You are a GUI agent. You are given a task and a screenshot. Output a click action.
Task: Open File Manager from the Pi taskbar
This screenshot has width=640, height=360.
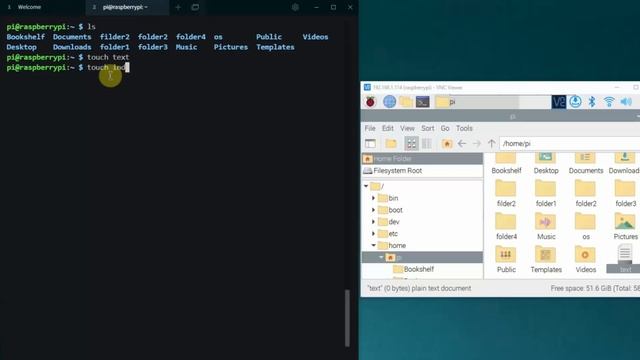(406, 102)
